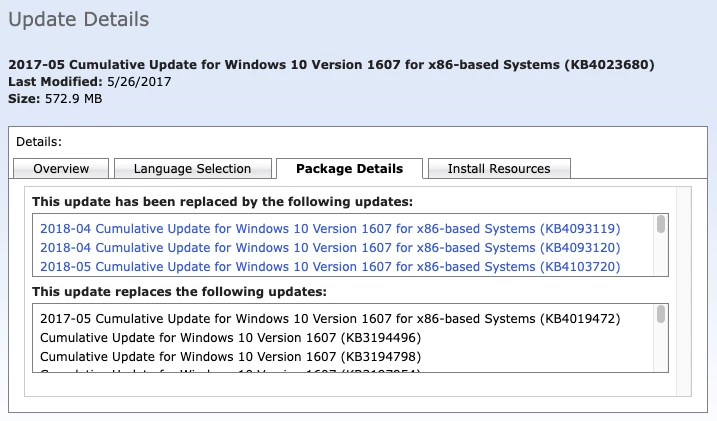This screenshot has width=717, height=421.
Task: Open the KB4093119 cumulative update link
Action: [x=330, y=227]
